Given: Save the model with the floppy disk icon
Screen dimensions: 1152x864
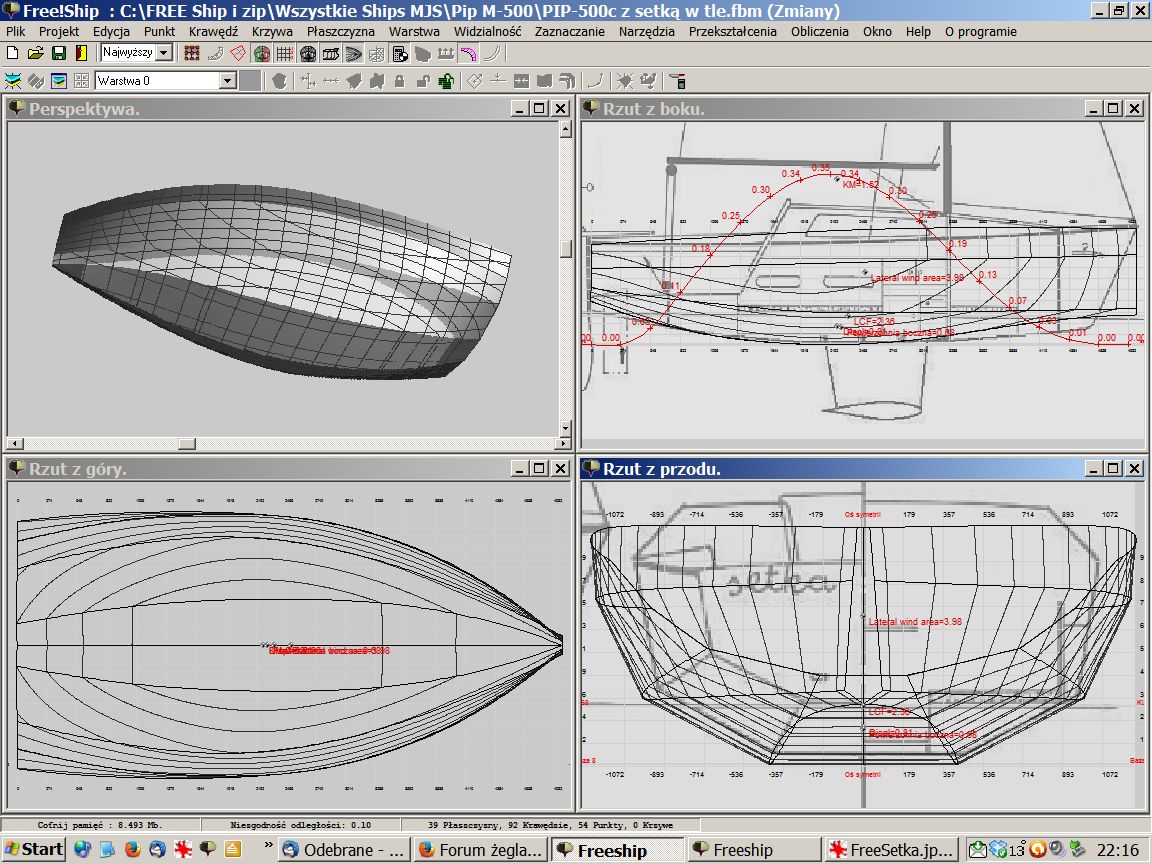Looking at the screenshot, I should pyautogui.click(x=58, y=53).
